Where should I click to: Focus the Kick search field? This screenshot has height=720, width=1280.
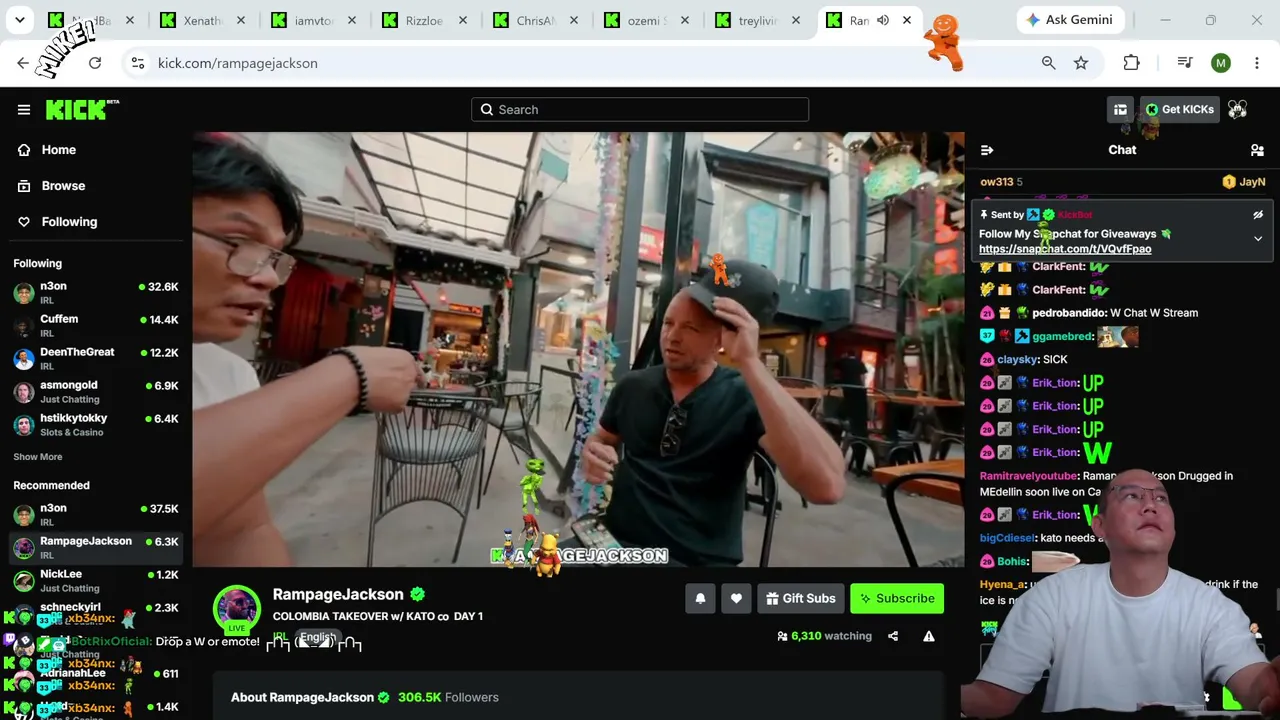640,110
